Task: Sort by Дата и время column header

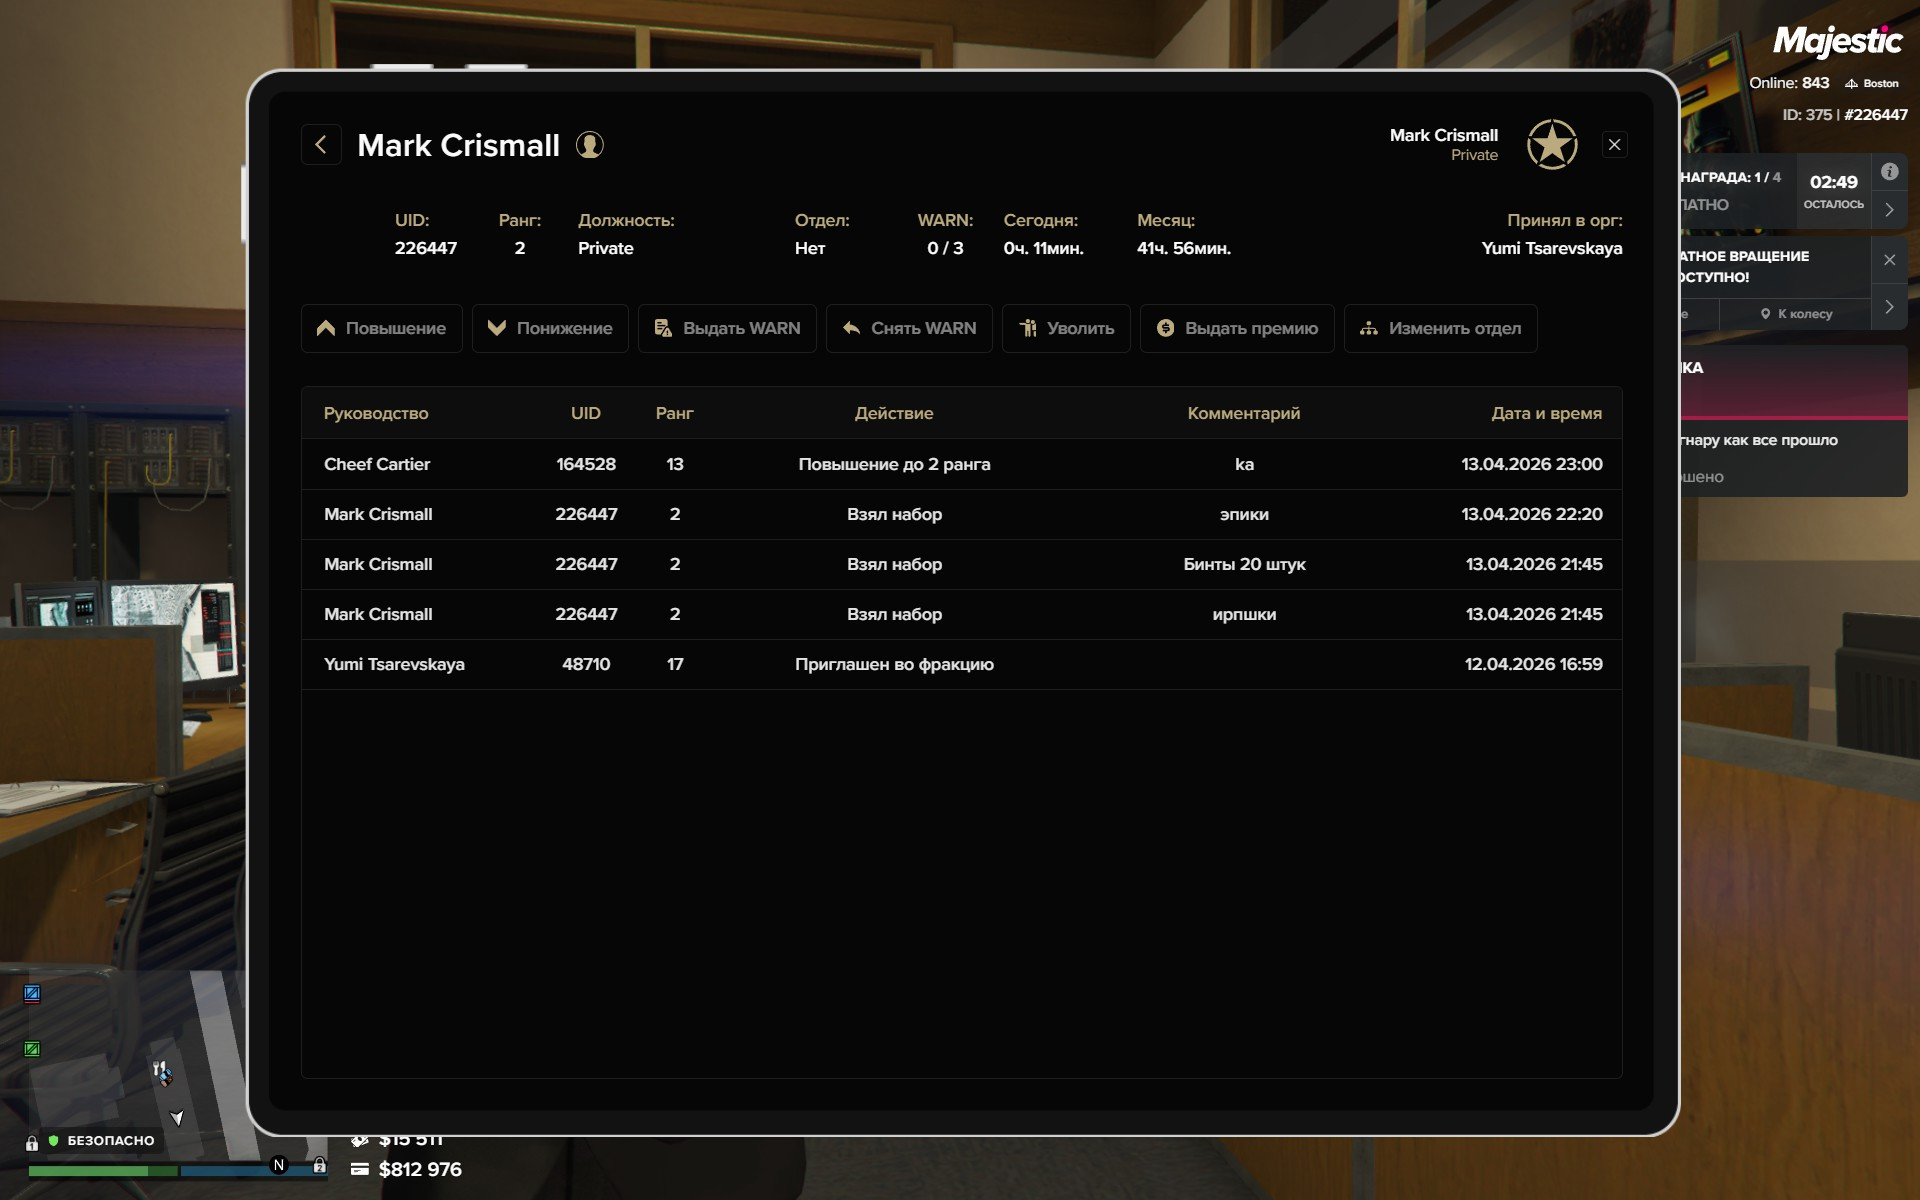Action: coord(1546,413)
